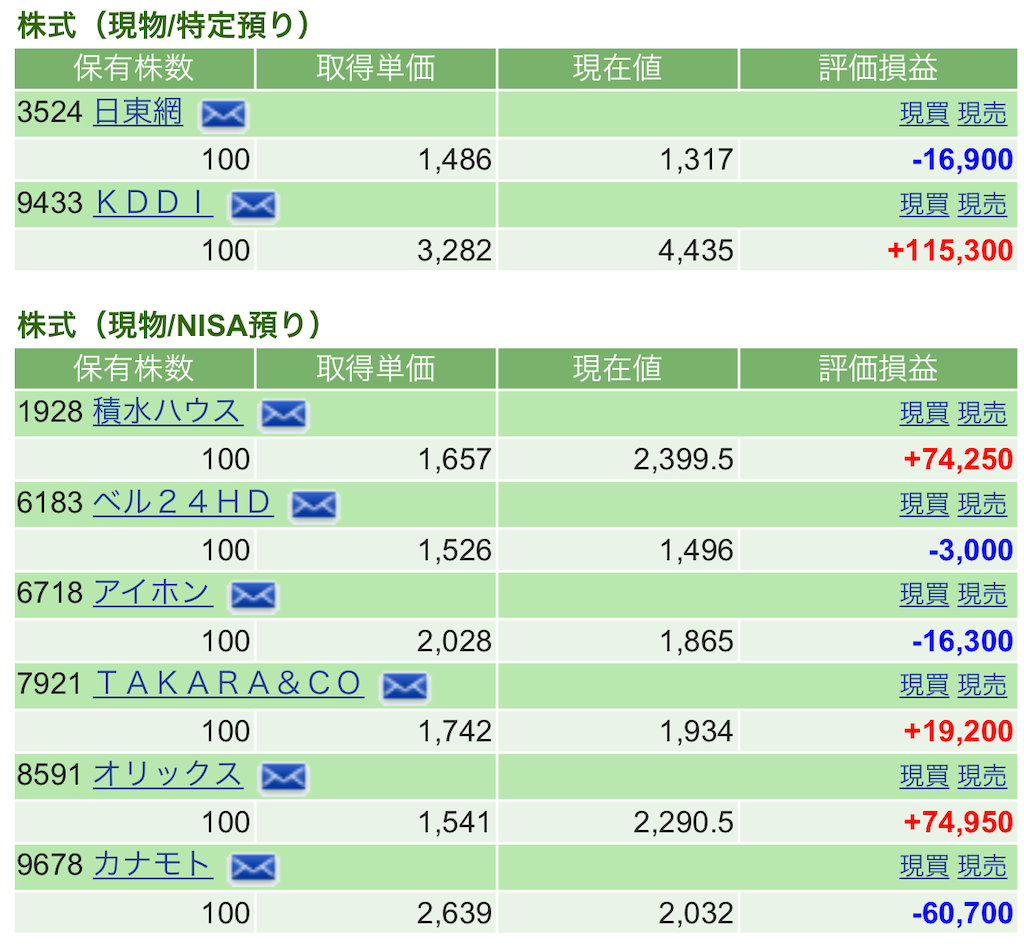Open the アイホン stock link

(153, 593)
